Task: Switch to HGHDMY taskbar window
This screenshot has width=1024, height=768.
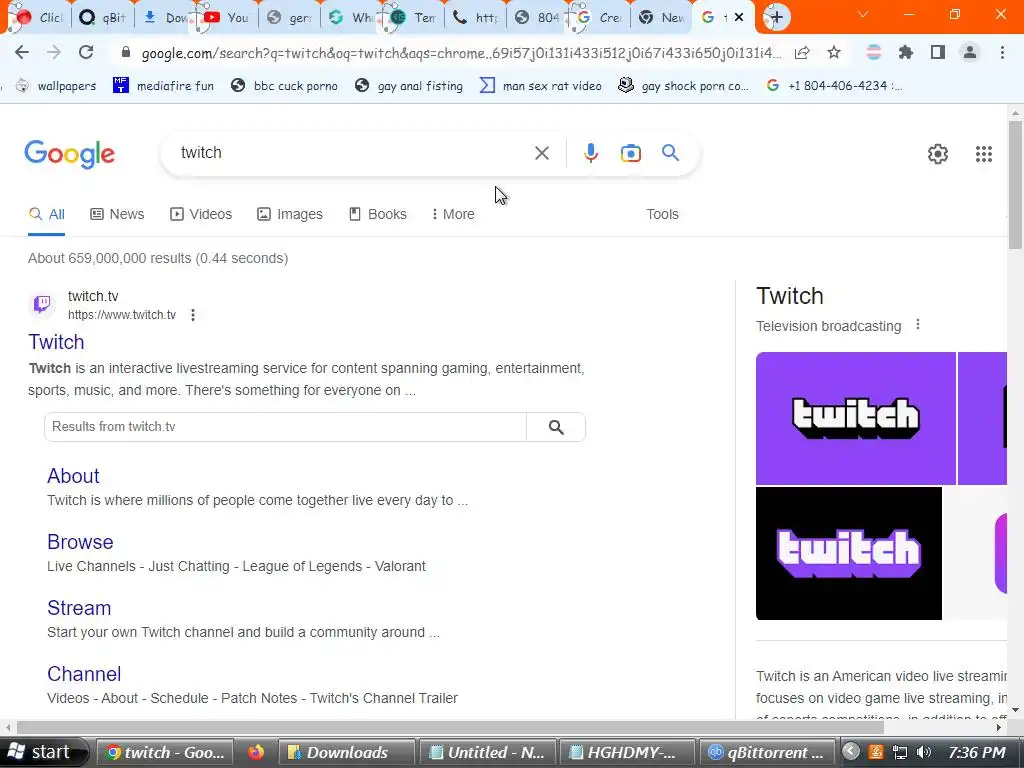Action: (627, 752)
